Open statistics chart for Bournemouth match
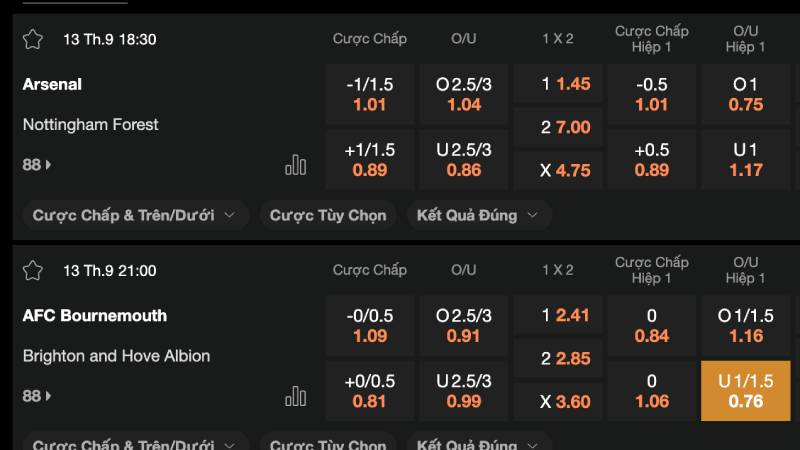The width and height of the screenshot is (800, 450). pyautogui.click(x=295, y=396)
